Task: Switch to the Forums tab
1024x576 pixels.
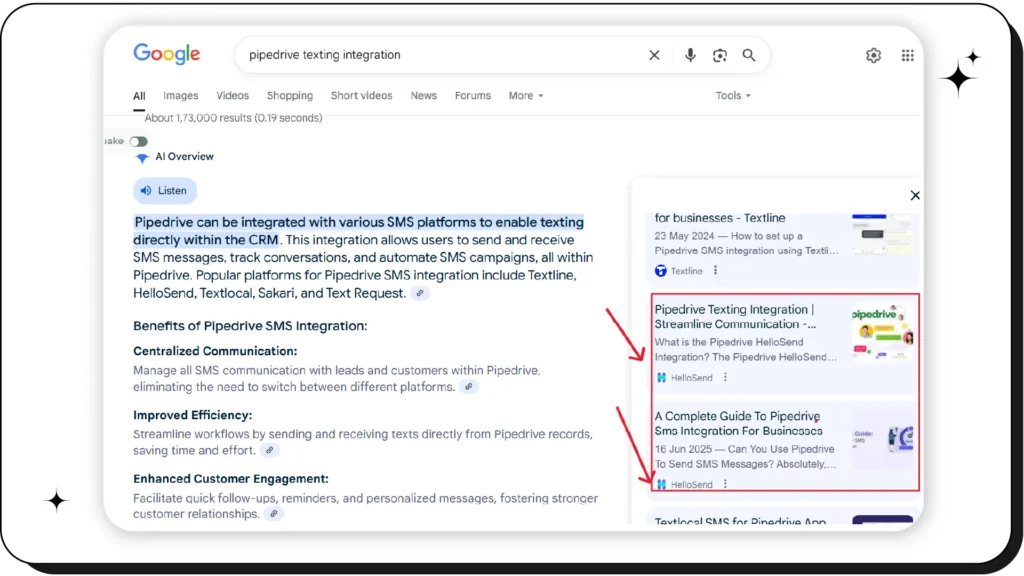Action: pos(473,95)
